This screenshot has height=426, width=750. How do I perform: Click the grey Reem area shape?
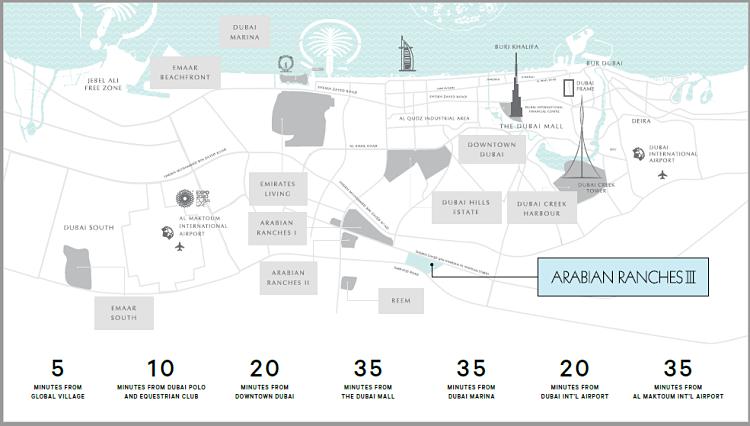pos(349,284)
